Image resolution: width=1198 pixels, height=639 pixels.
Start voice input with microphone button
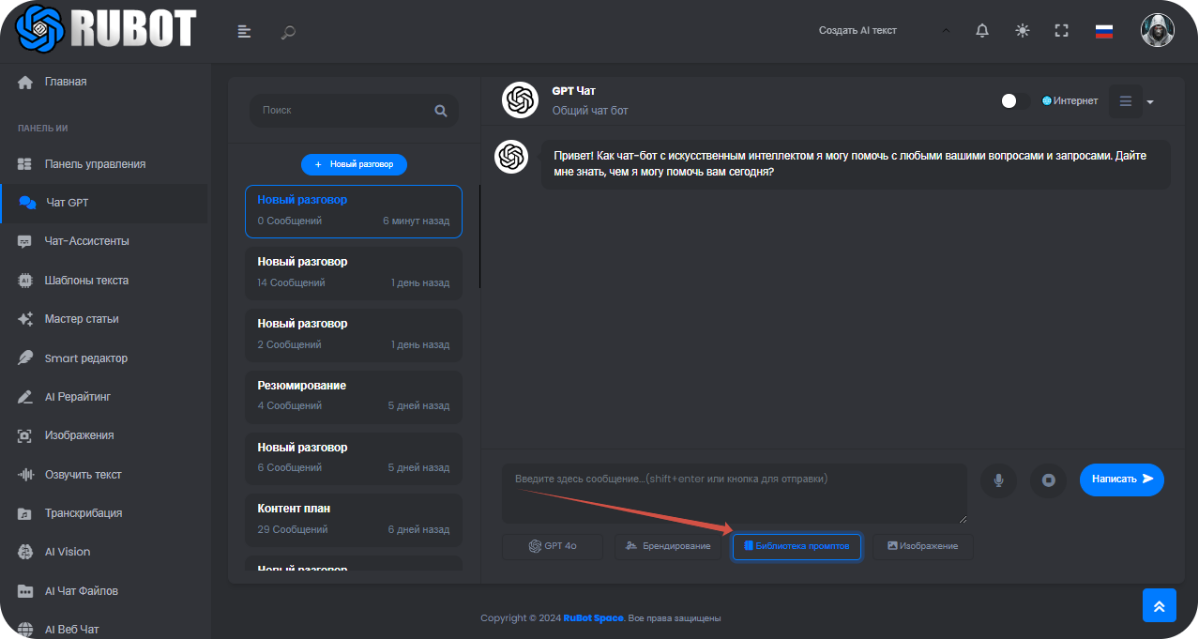click(x=998, y=480)
